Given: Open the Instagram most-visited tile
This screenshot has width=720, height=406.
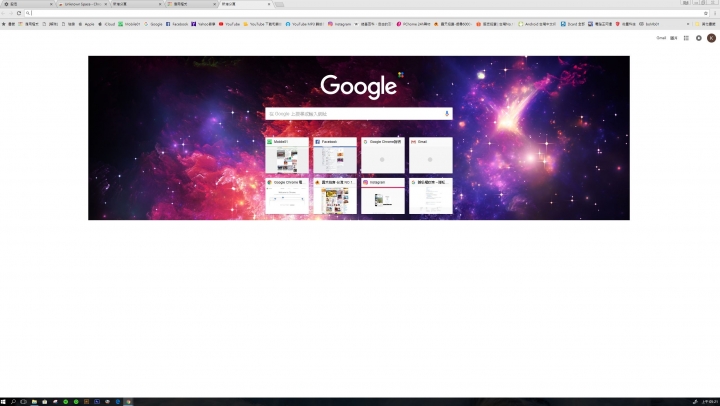Looking at the screenshot, I should click(x=383, y=196).
